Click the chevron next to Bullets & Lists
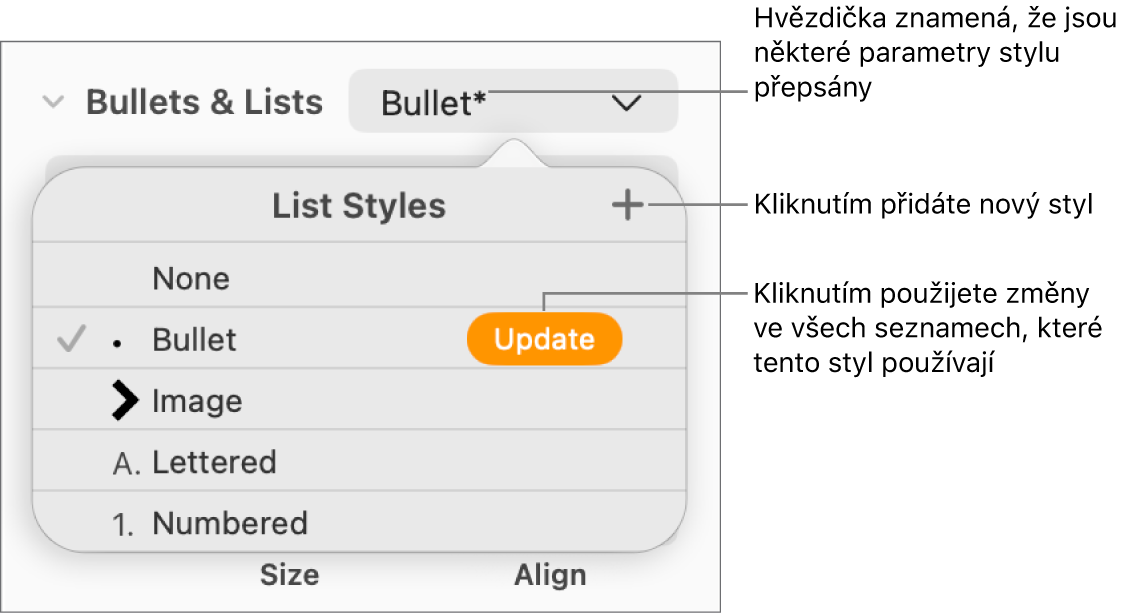This screenshot has width=1128, height=614. [x=53, y=100]
